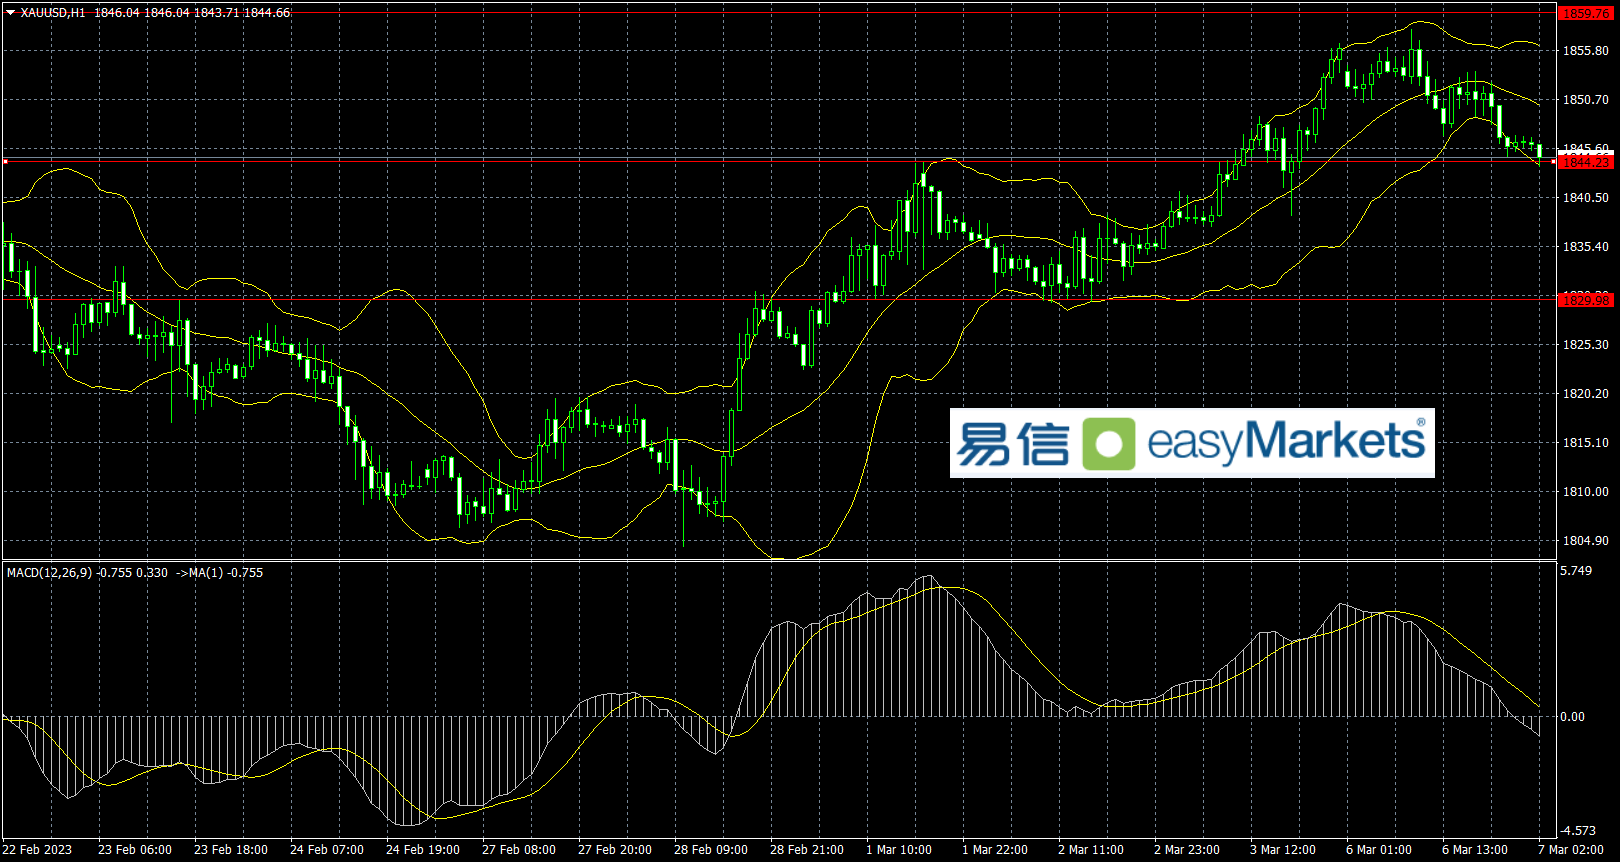Click the 24 Feb 19:00 time label
1620x862 pixels.
(423, 850)
